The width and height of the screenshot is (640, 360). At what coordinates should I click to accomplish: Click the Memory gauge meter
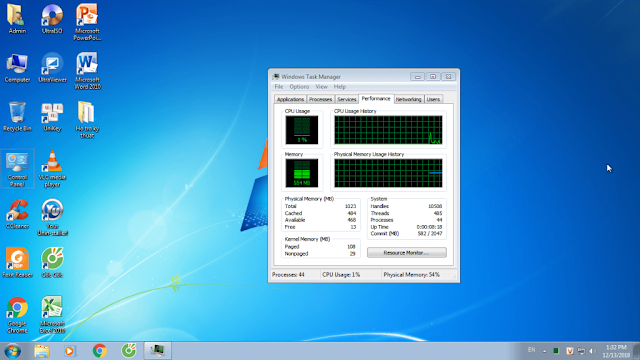302,173
